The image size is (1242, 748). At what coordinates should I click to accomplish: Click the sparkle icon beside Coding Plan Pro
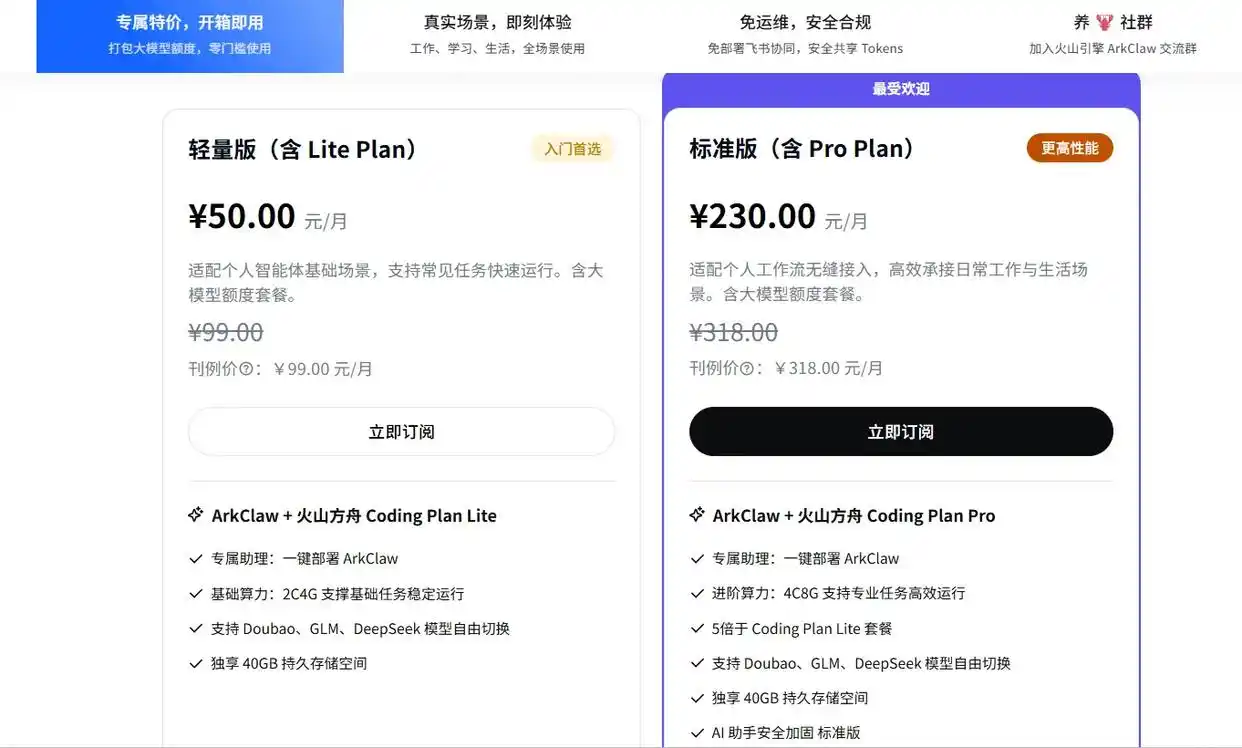[x=697, y=515]
